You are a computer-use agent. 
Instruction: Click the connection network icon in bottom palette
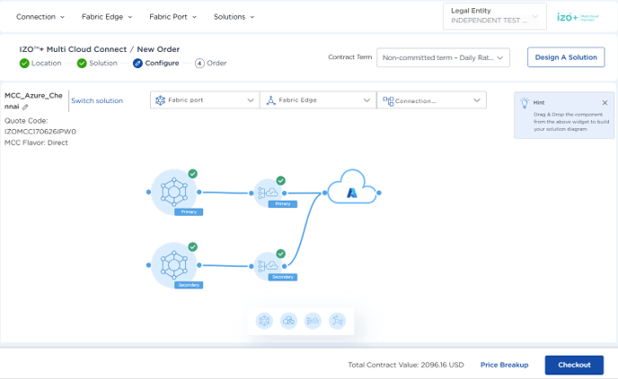tap(337, 321)
